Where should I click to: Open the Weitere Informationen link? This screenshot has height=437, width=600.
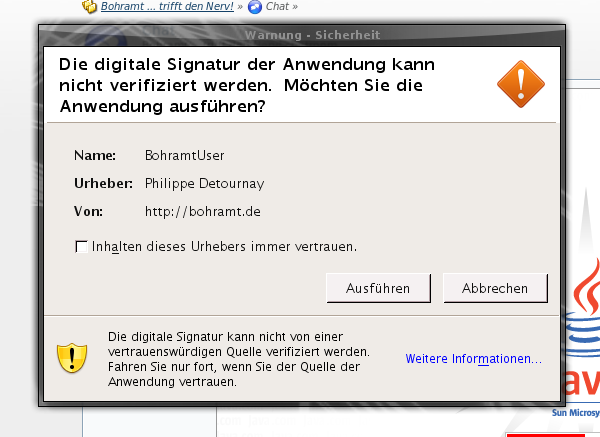pos(473,358)
